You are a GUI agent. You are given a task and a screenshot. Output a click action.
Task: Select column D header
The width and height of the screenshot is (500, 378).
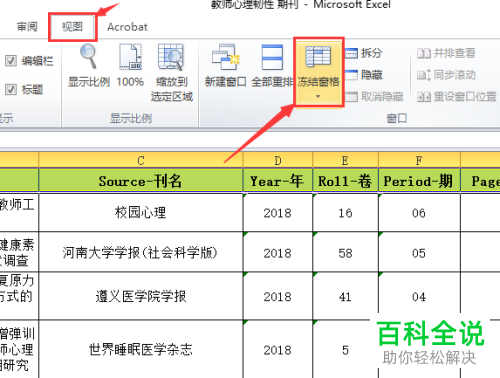pos(278,160)
